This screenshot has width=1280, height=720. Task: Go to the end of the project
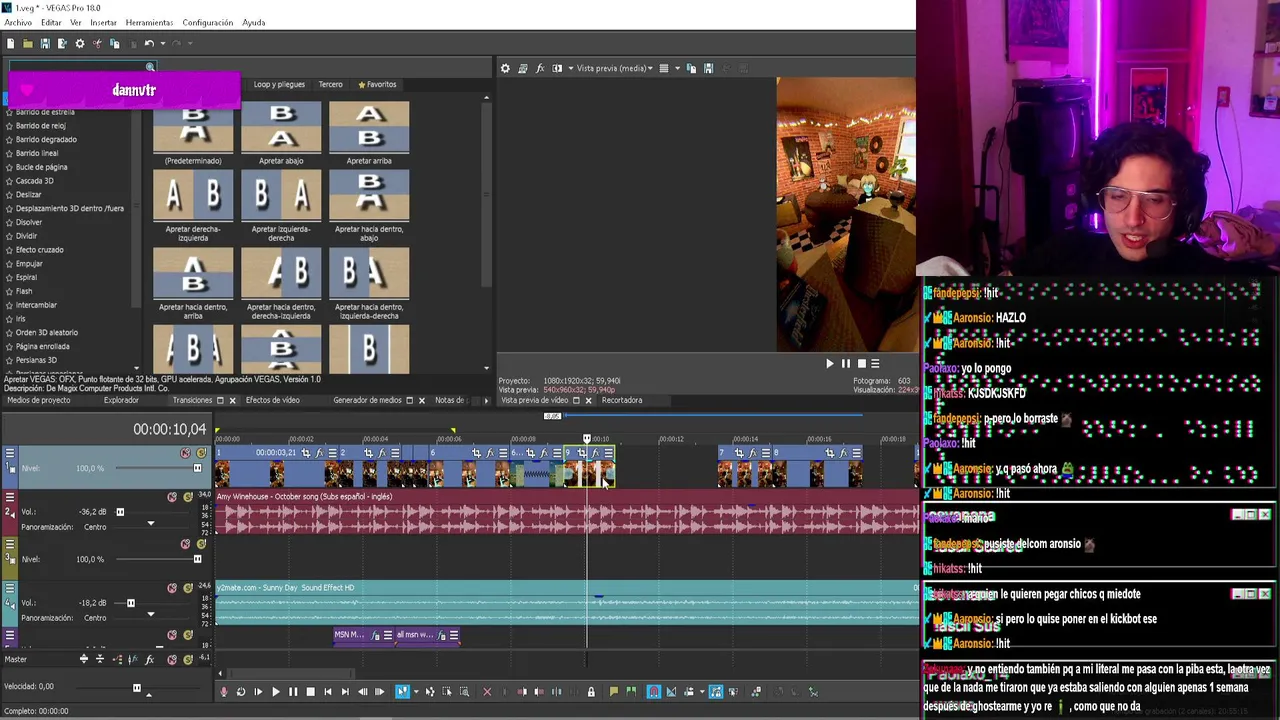coord(345,691)
